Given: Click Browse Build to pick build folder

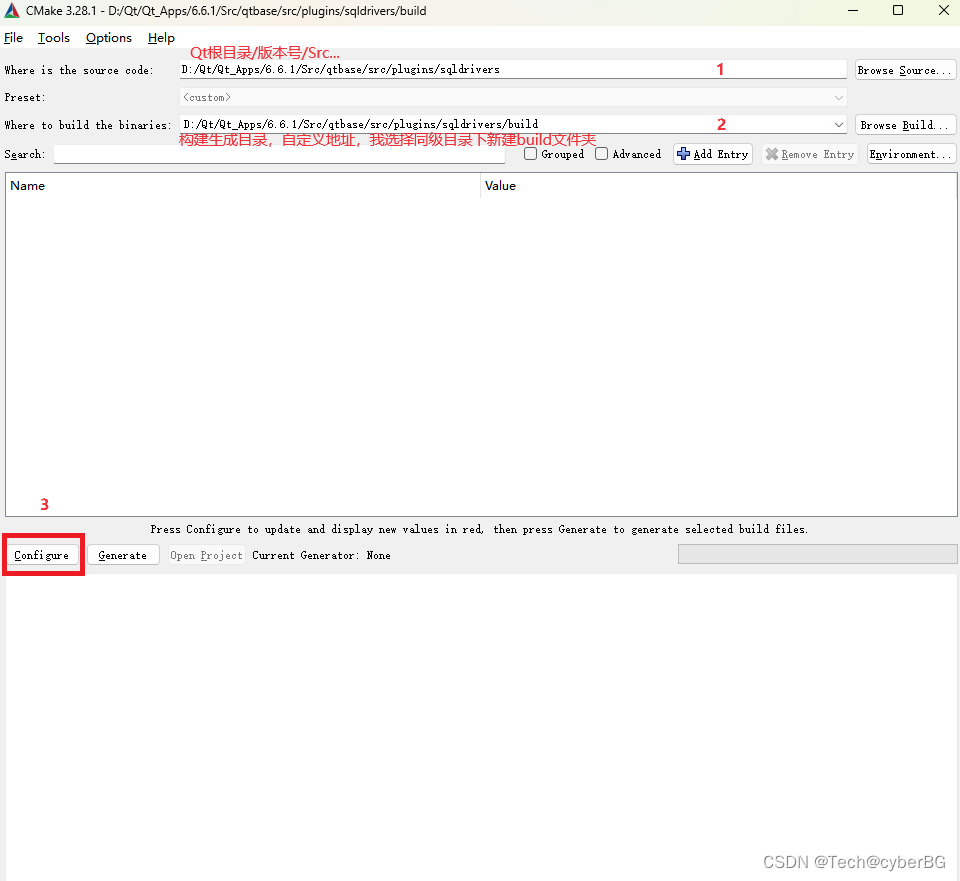Looking at the screenshot, I should click(x=905, y=124).
